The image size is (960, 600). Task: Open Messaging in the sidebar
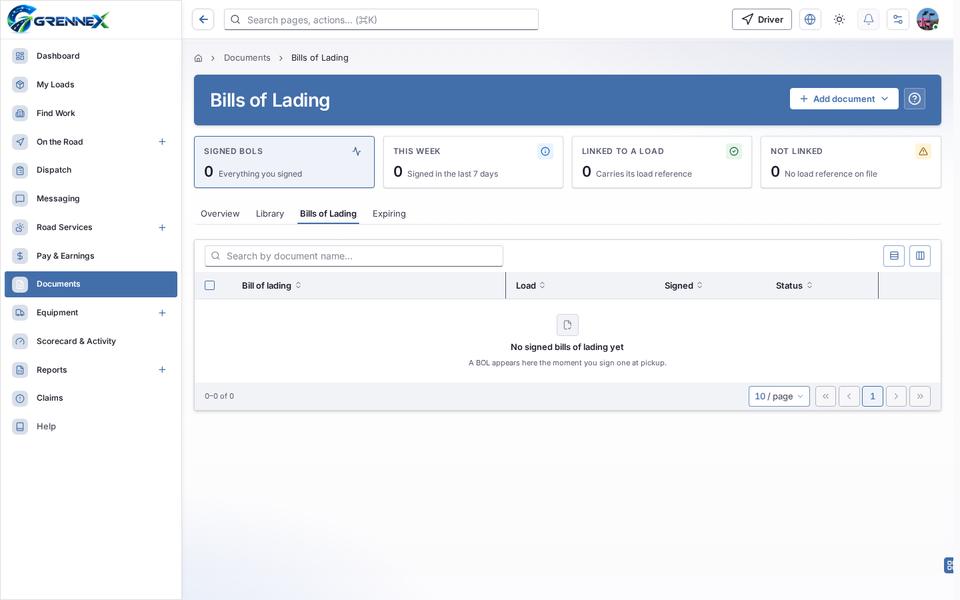[91, 198]
